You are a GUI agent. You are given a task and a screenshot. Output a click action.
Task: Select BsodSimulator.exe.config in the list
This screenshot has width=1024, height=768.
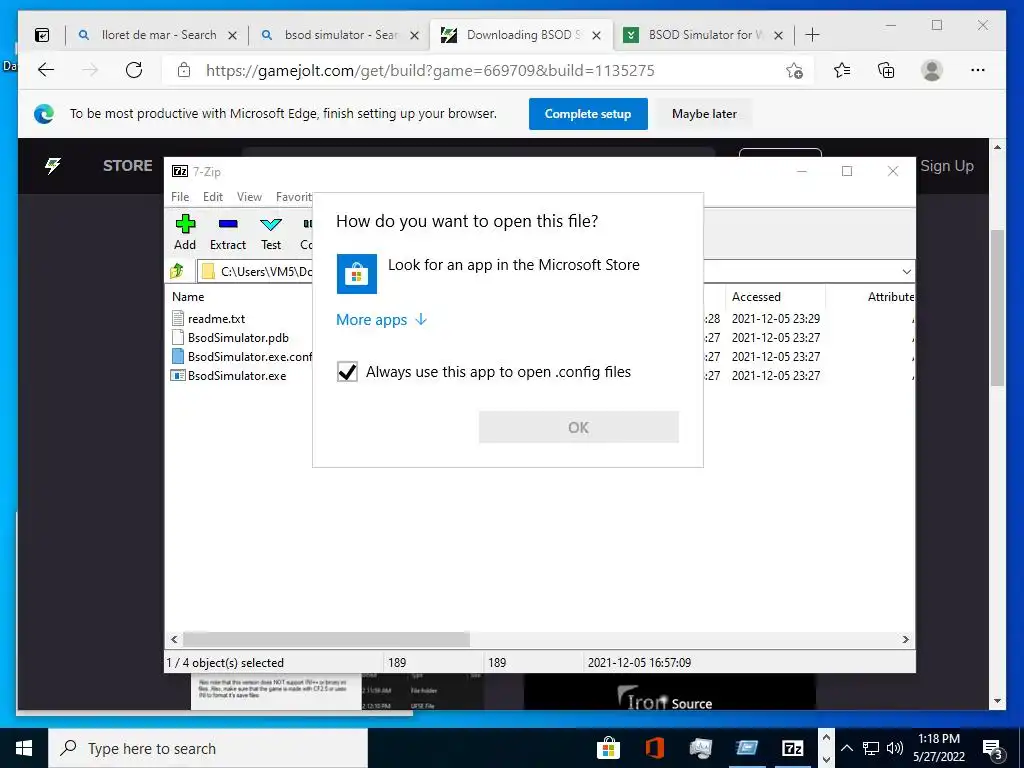(x=242, y=357)
